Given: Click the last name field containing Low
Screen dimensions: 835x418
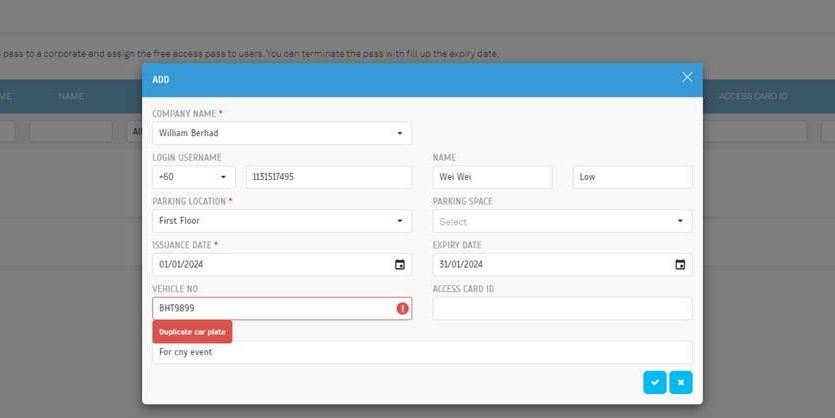Looking at the screenshot, I should tap(632, 177).
